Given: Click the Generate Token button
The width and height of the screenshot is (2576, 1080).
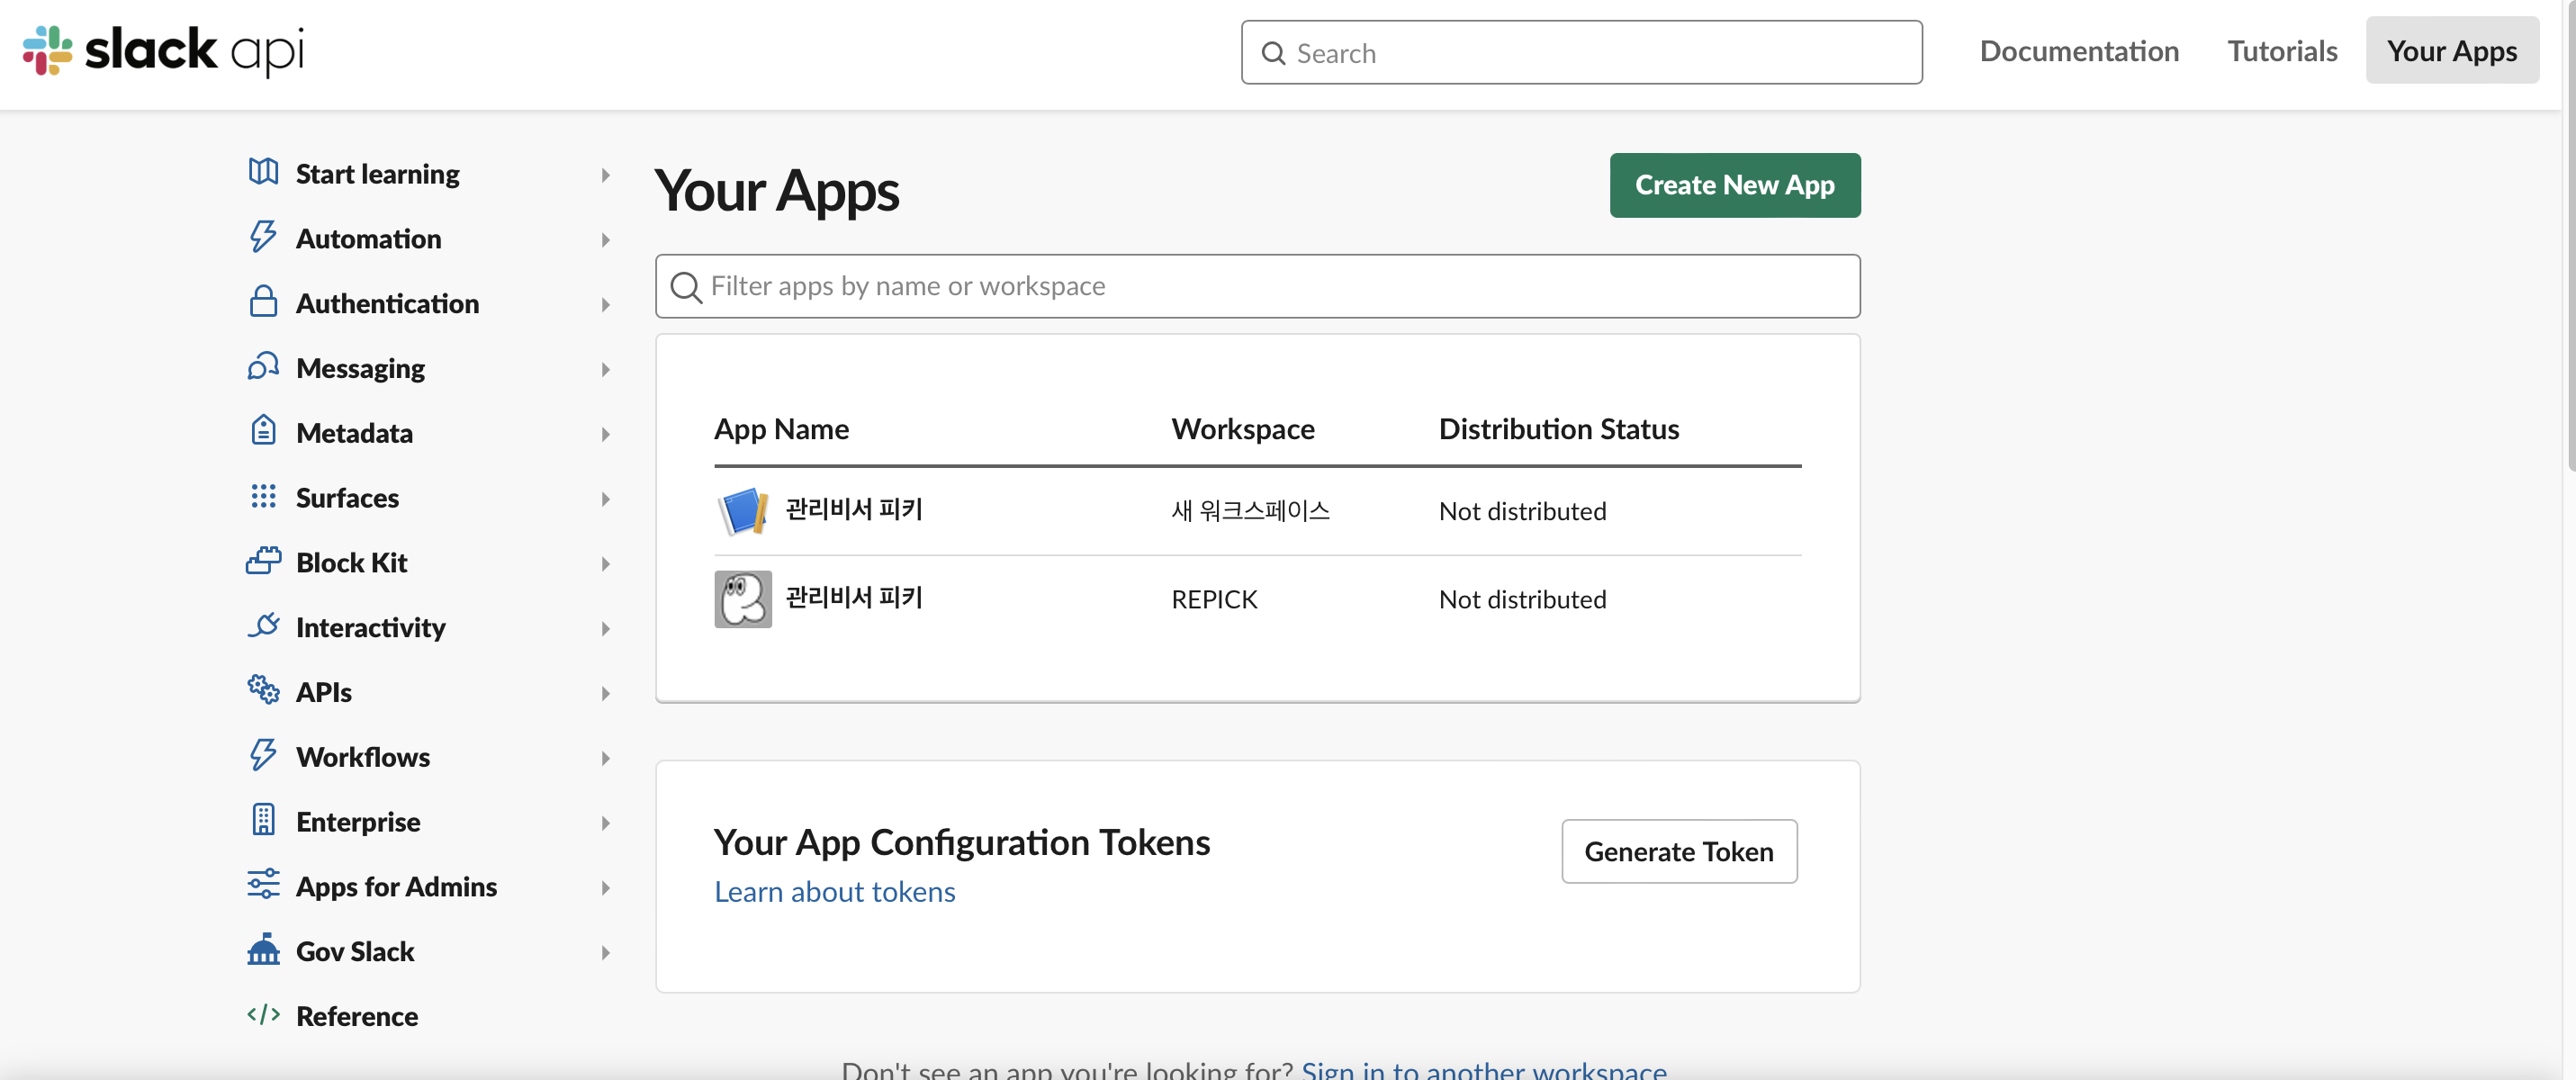Looking at the screenshot, I should pyautogui.click(x=1678, y=851).
